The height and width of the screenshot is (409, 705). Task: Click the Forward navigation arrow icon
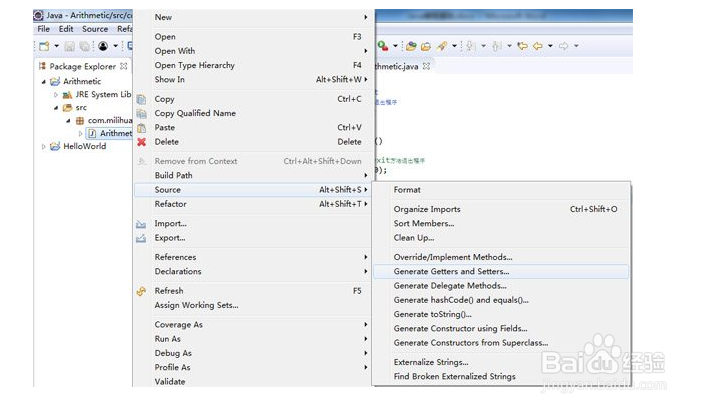click(x=563, y=46)
